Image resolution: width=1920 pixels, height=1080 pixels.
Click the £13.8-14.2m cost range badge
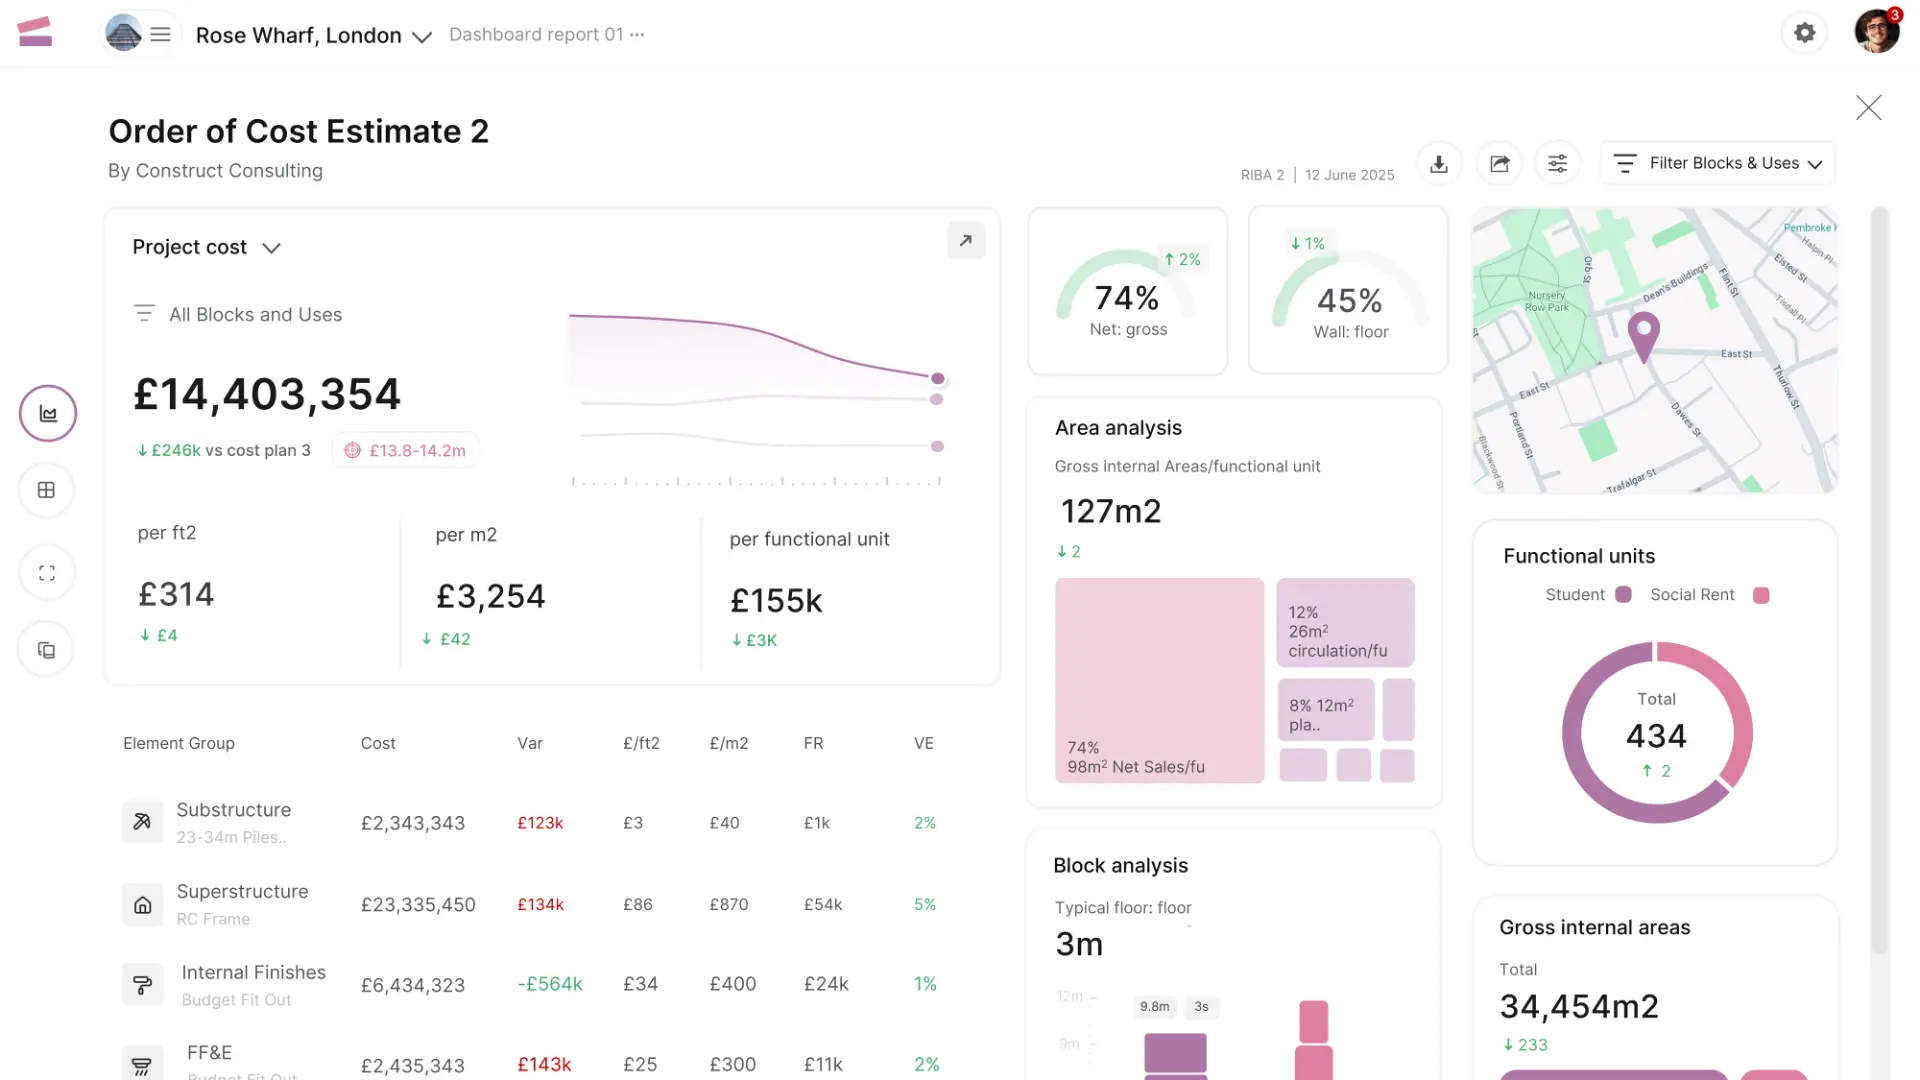pos(405,451)
